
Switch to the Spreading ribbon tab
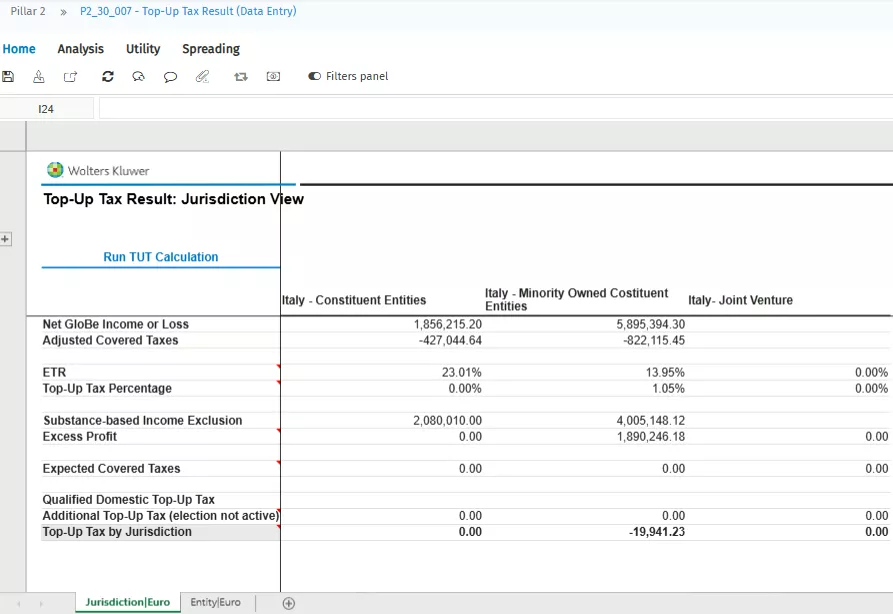[211, 49]
